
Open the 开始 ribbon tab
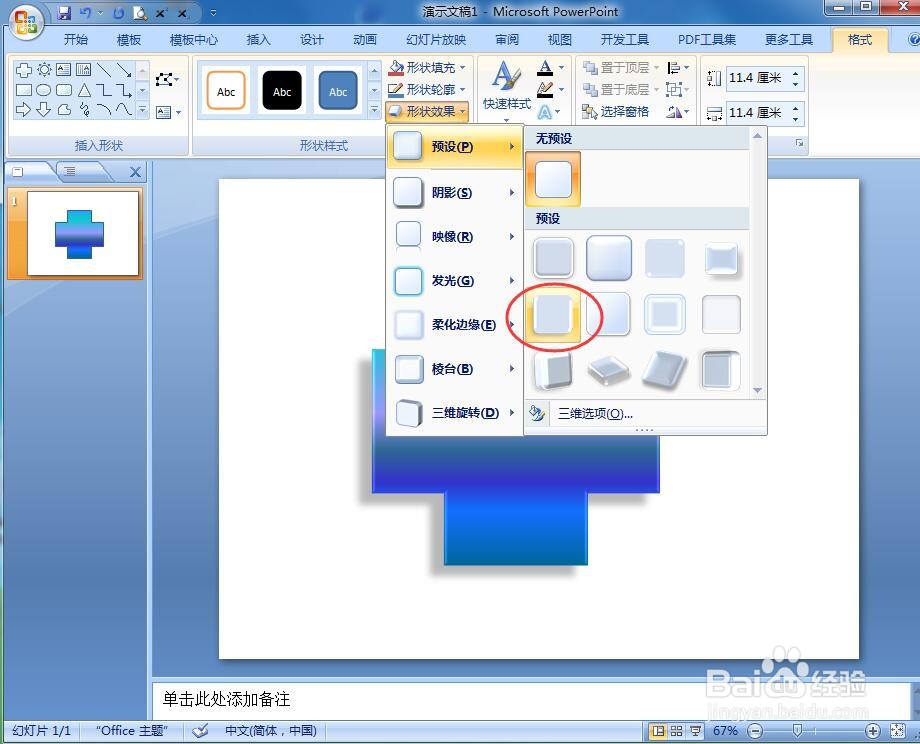click(76, 40)
